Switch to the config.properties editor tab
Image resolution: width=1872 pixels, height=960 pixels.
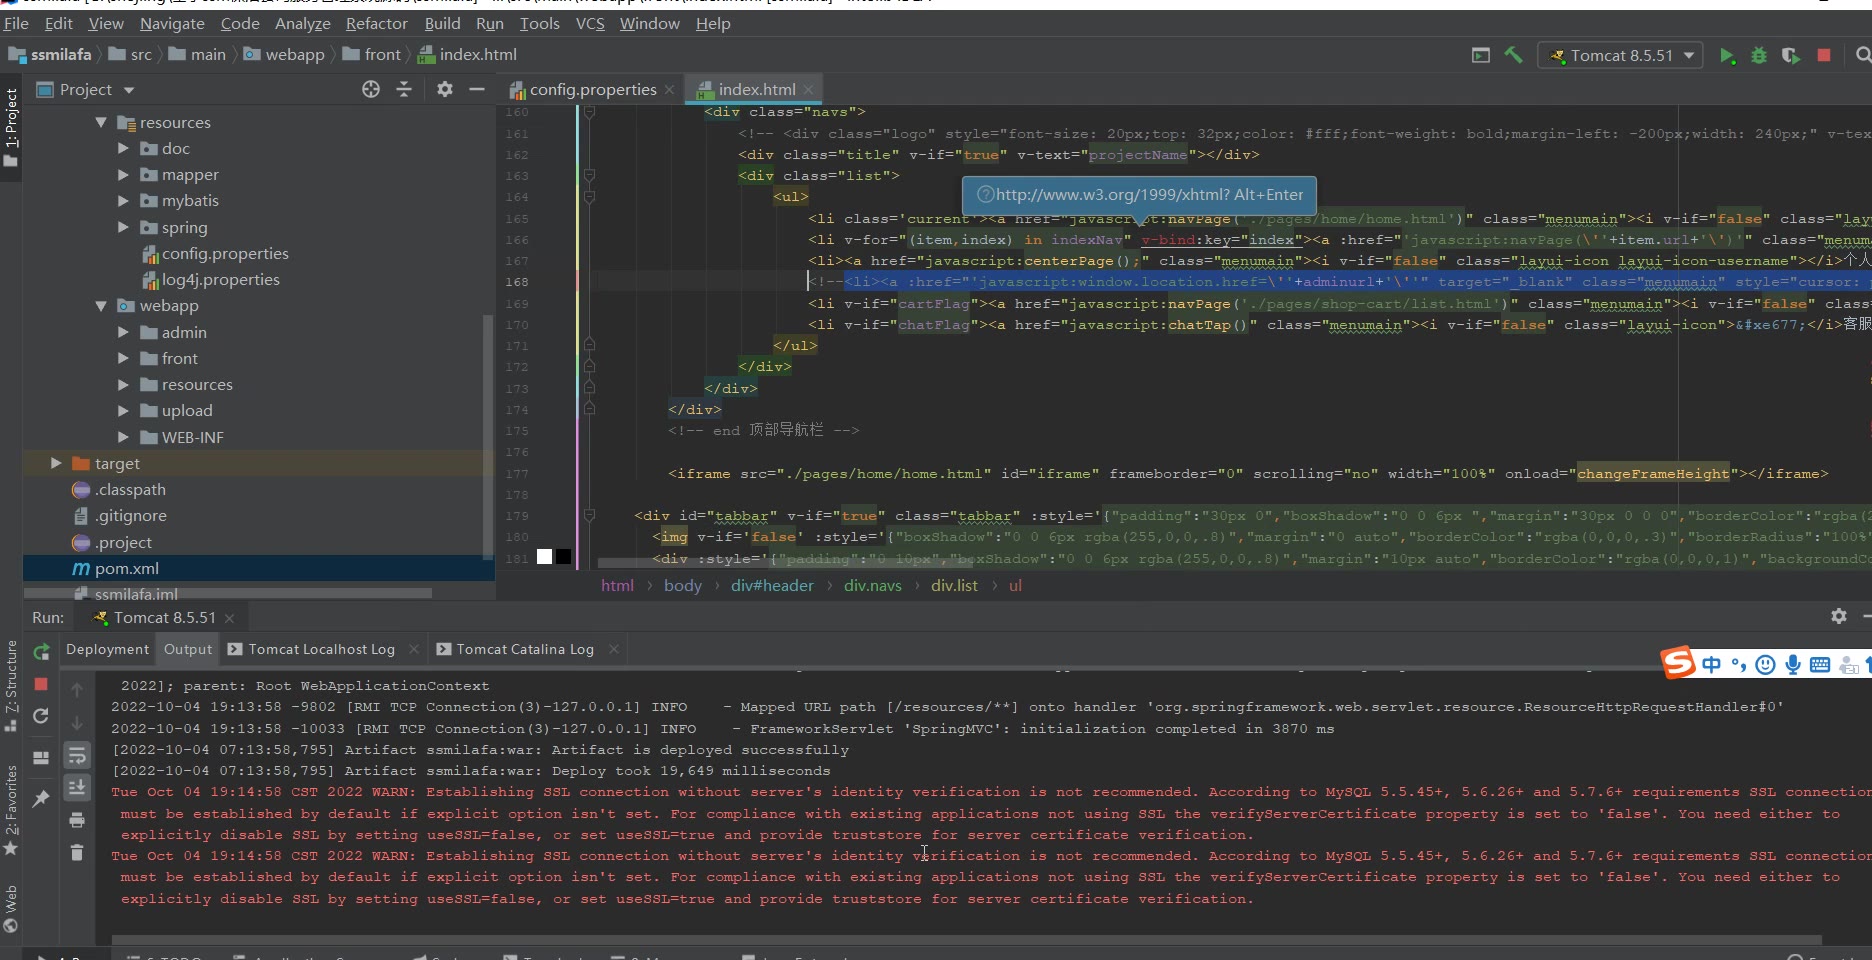592,90
